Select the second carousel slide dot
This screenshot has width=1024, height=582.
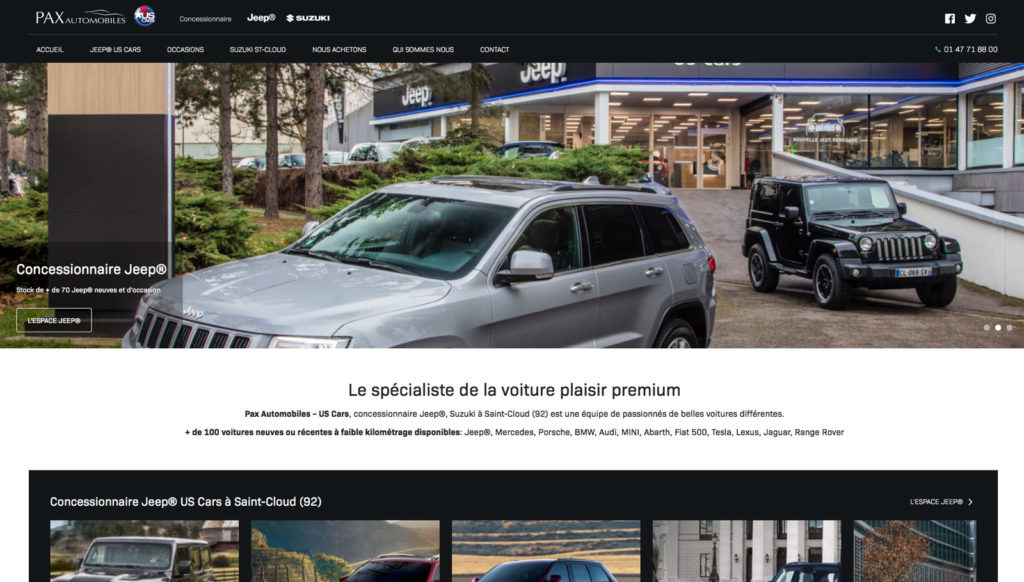point(998,327)
